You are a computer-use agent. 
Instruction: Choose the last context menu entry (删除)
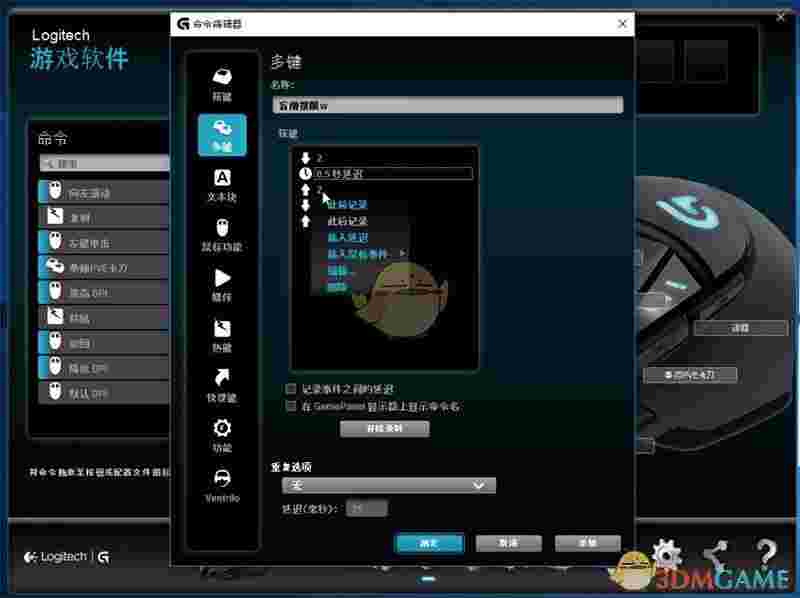point(337,287)
